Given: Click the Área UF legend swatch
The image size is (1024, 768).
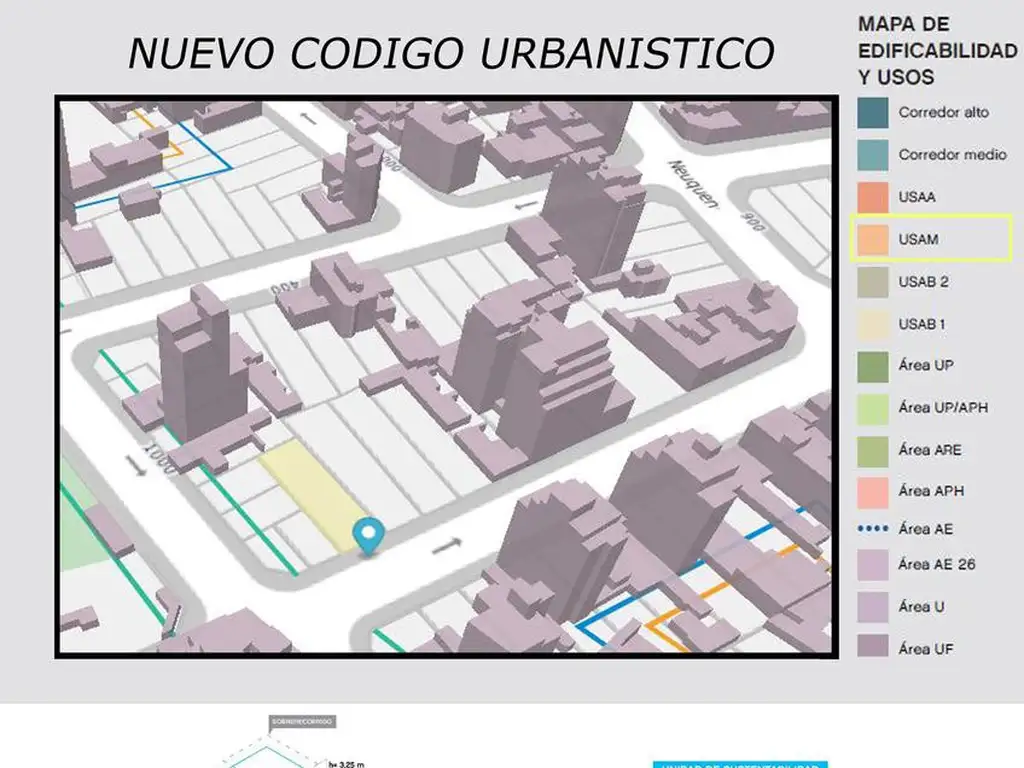Looking at the screenshot, I should point(872,649).
